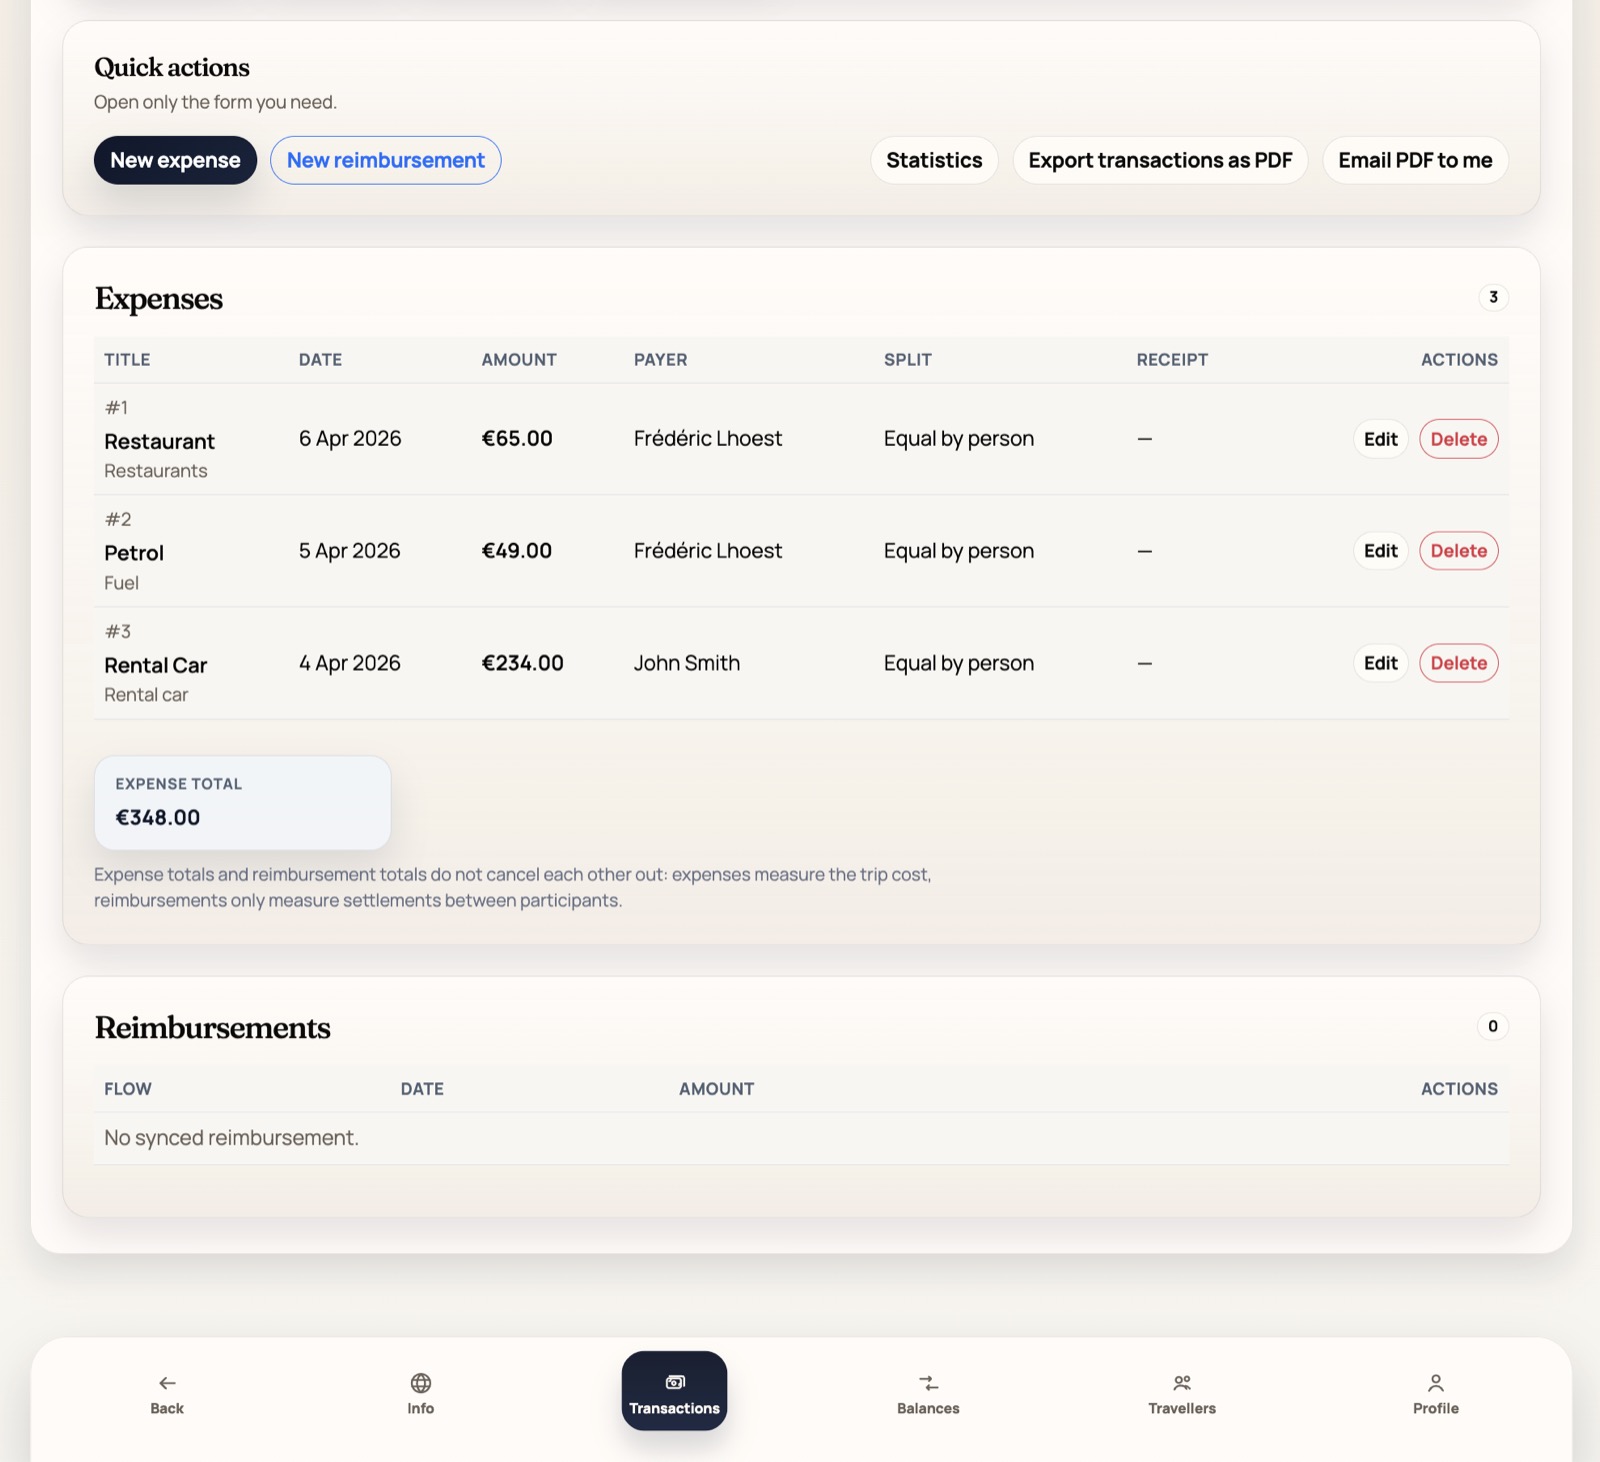
Task: Open the Balances transfer arrows icon
Action: pos(928,1383)
